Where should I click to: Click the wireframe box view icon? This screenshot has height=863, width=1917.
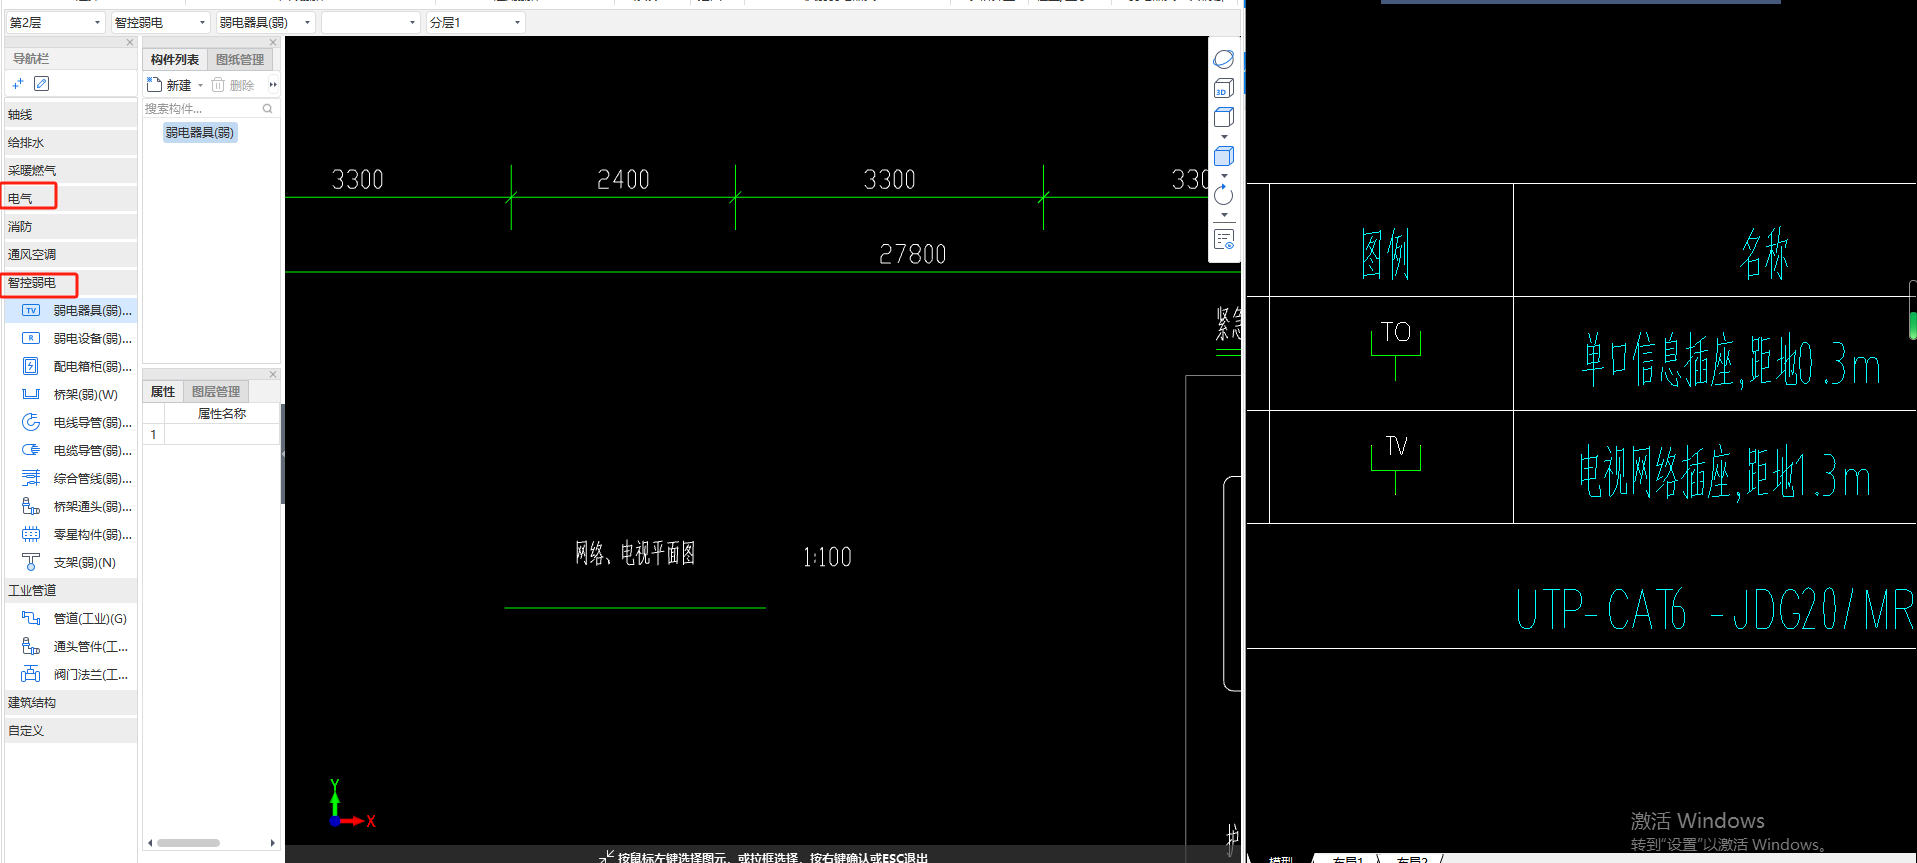click(1224, 118)
